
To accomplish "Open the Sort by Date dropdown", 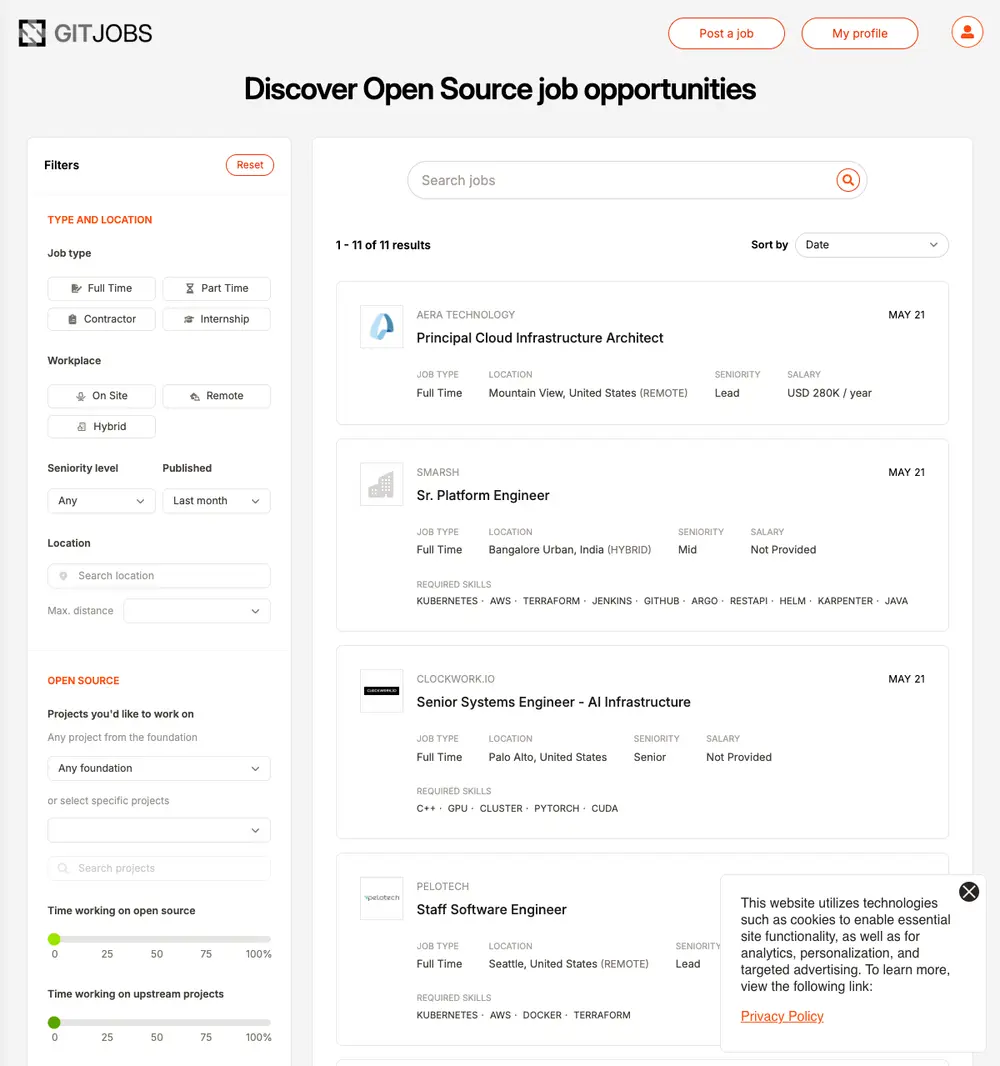I will coord(872,245).
